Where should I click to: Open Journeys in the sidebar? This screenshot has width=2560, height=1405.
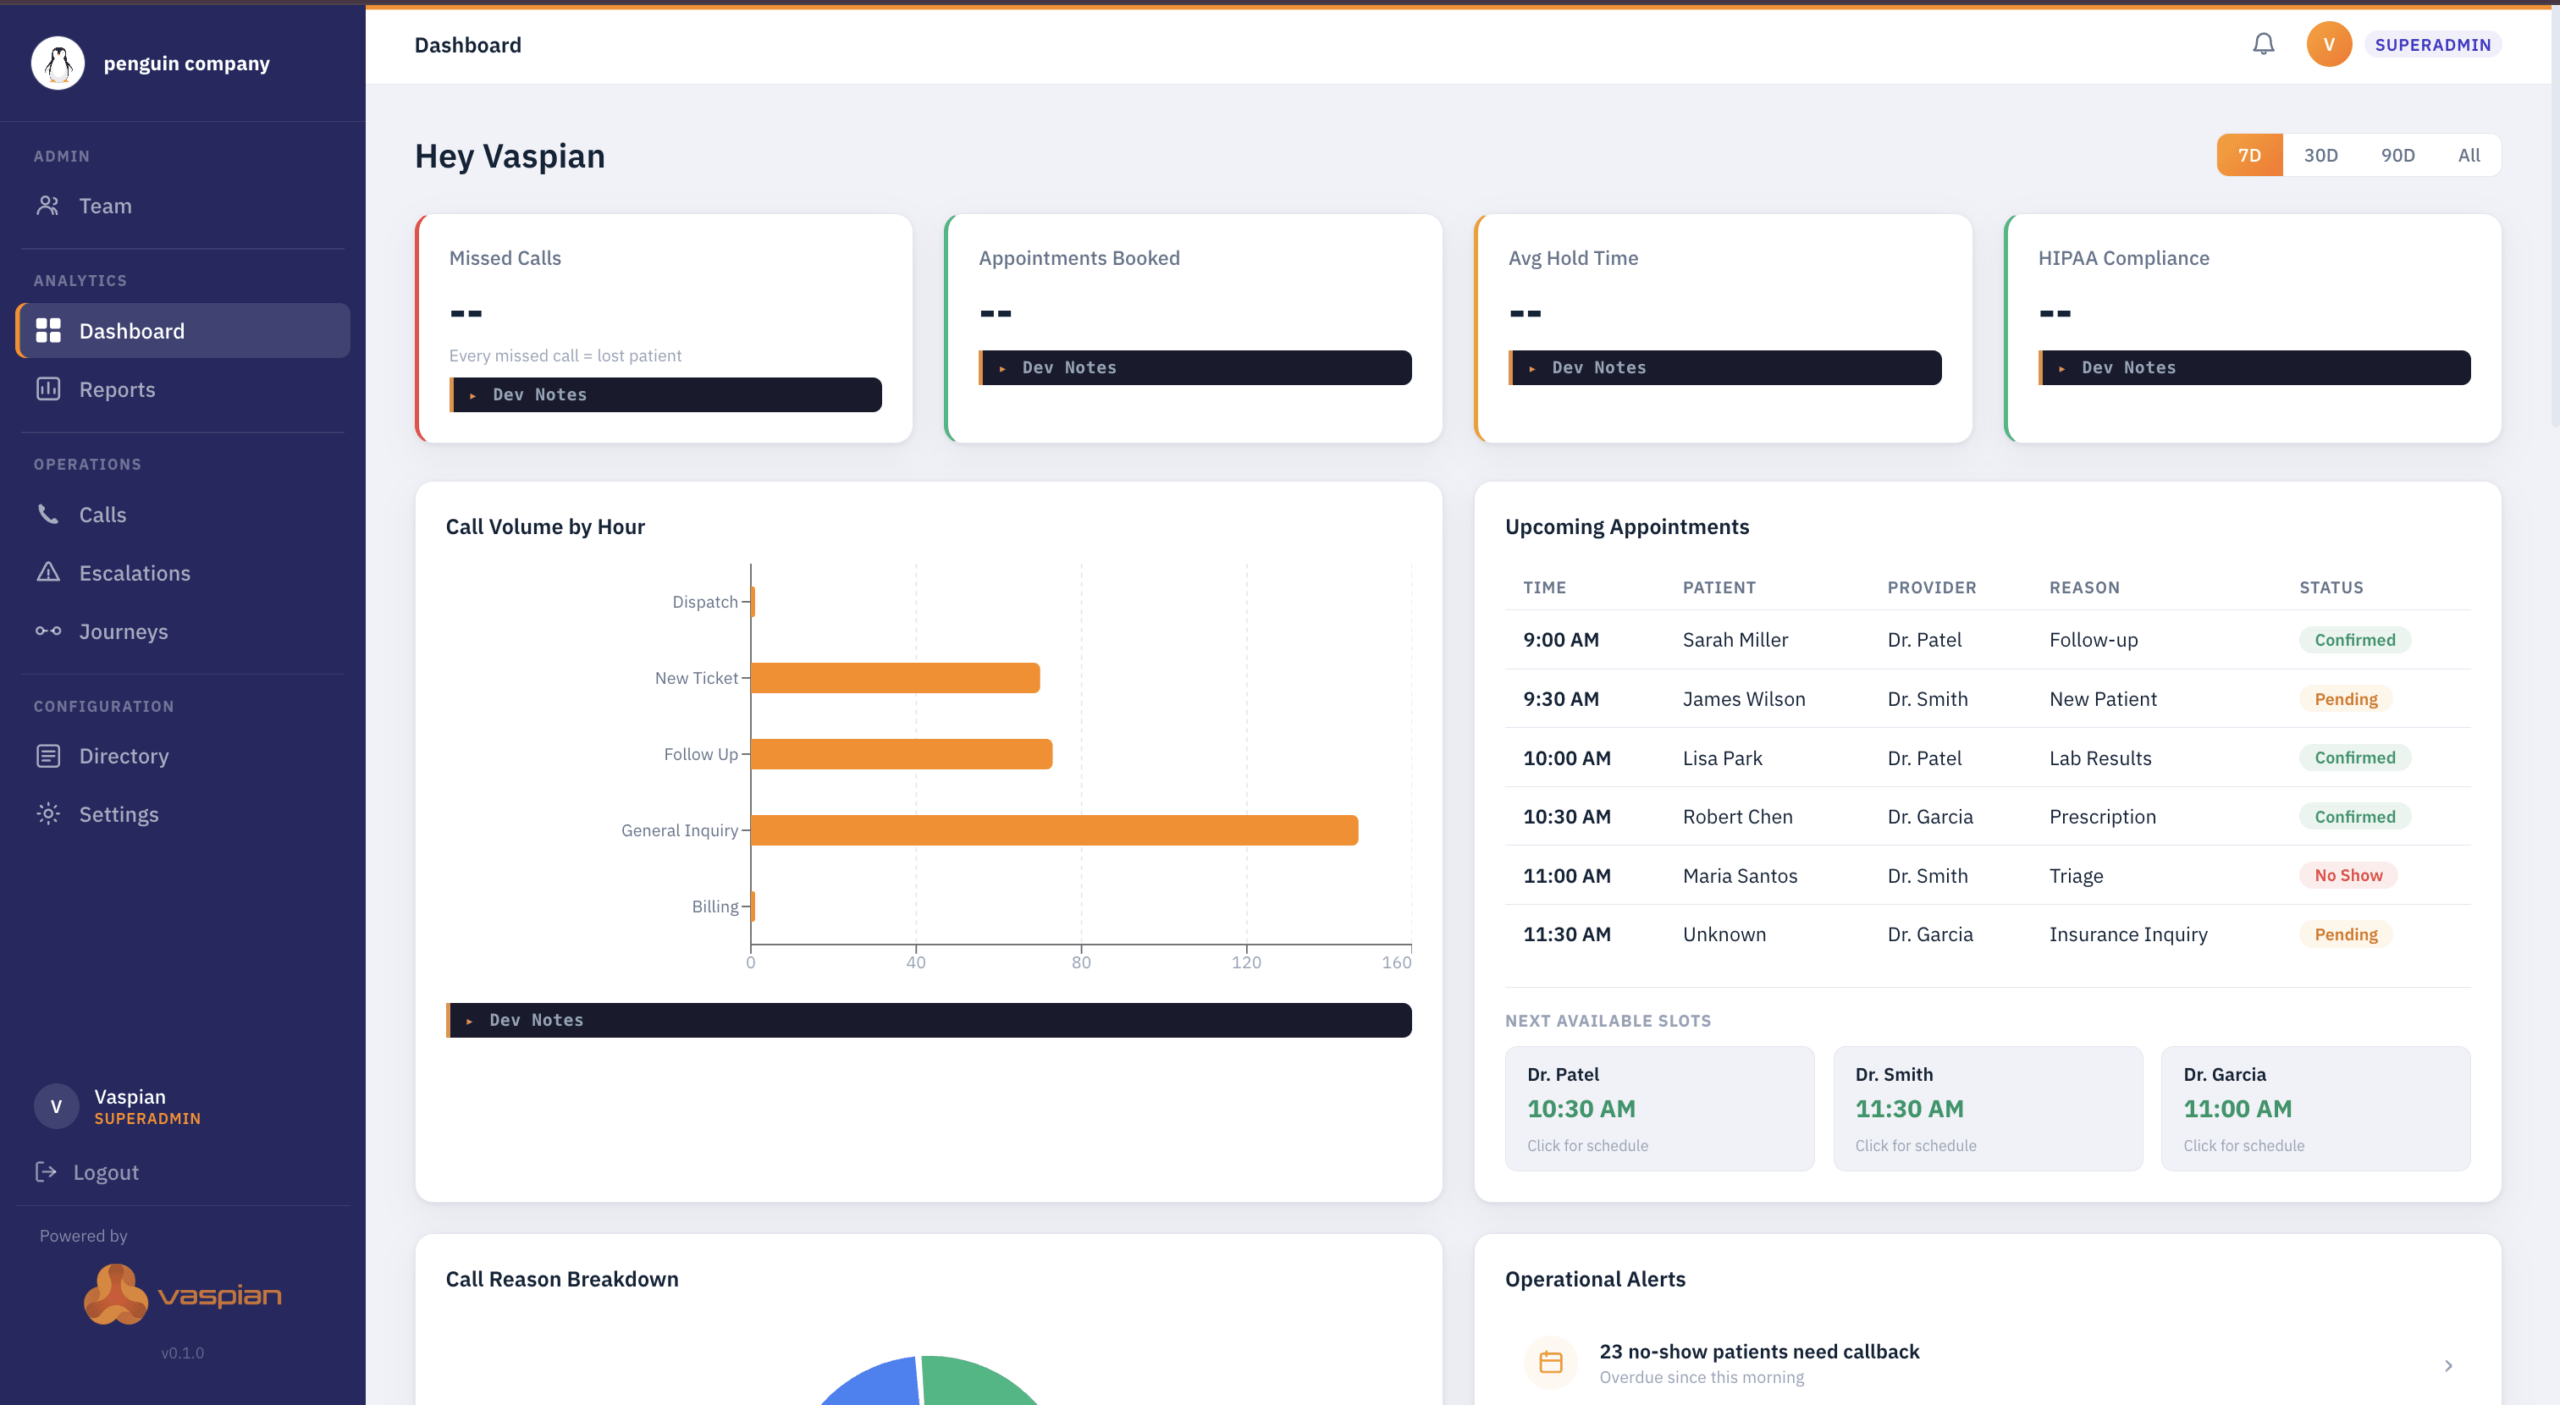(183, 631)
